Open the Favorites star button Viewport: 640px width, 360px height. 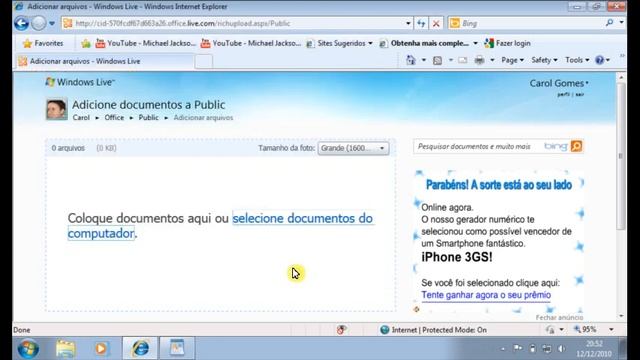(43, 43)
